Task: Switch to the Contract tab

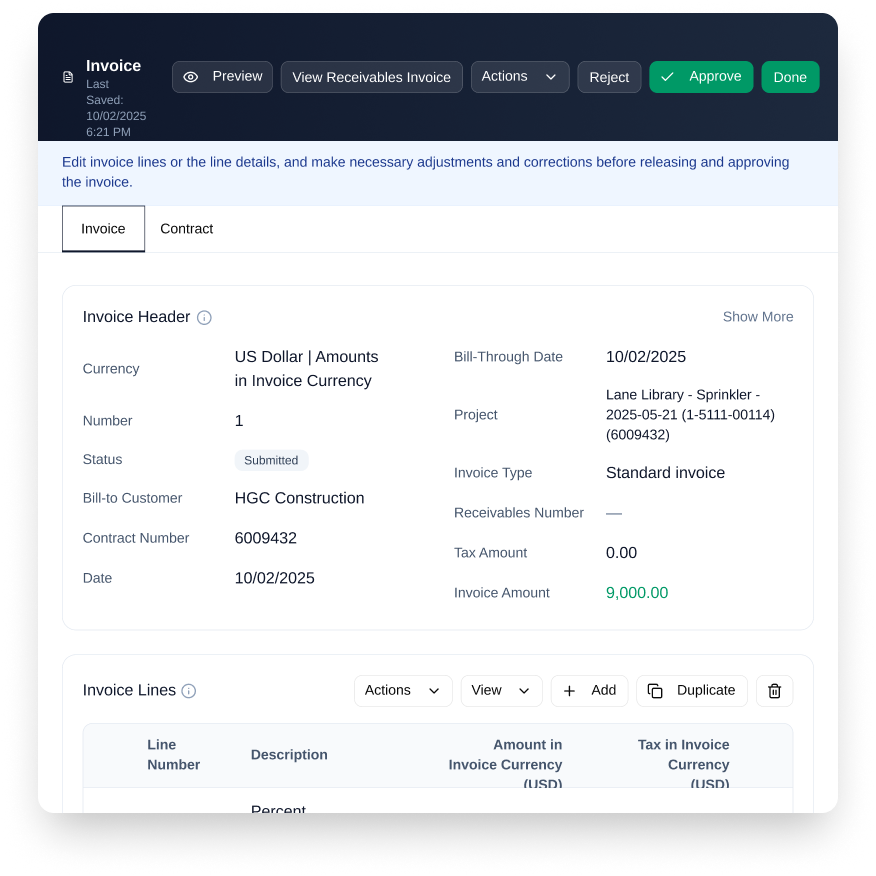Action: [x=186, y=229]
